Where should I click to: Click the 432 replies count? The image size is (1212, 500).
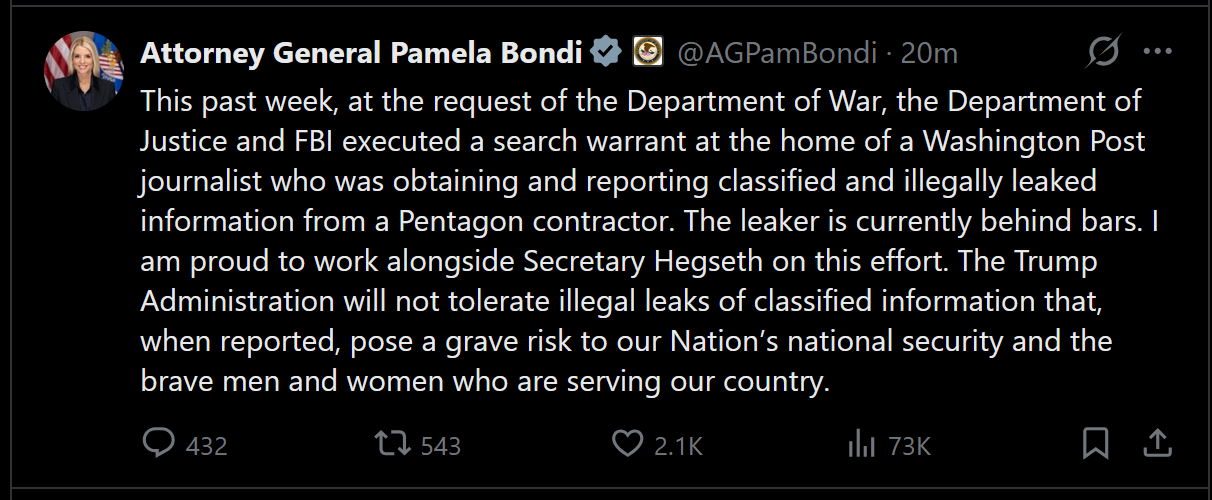pos(207,446)
